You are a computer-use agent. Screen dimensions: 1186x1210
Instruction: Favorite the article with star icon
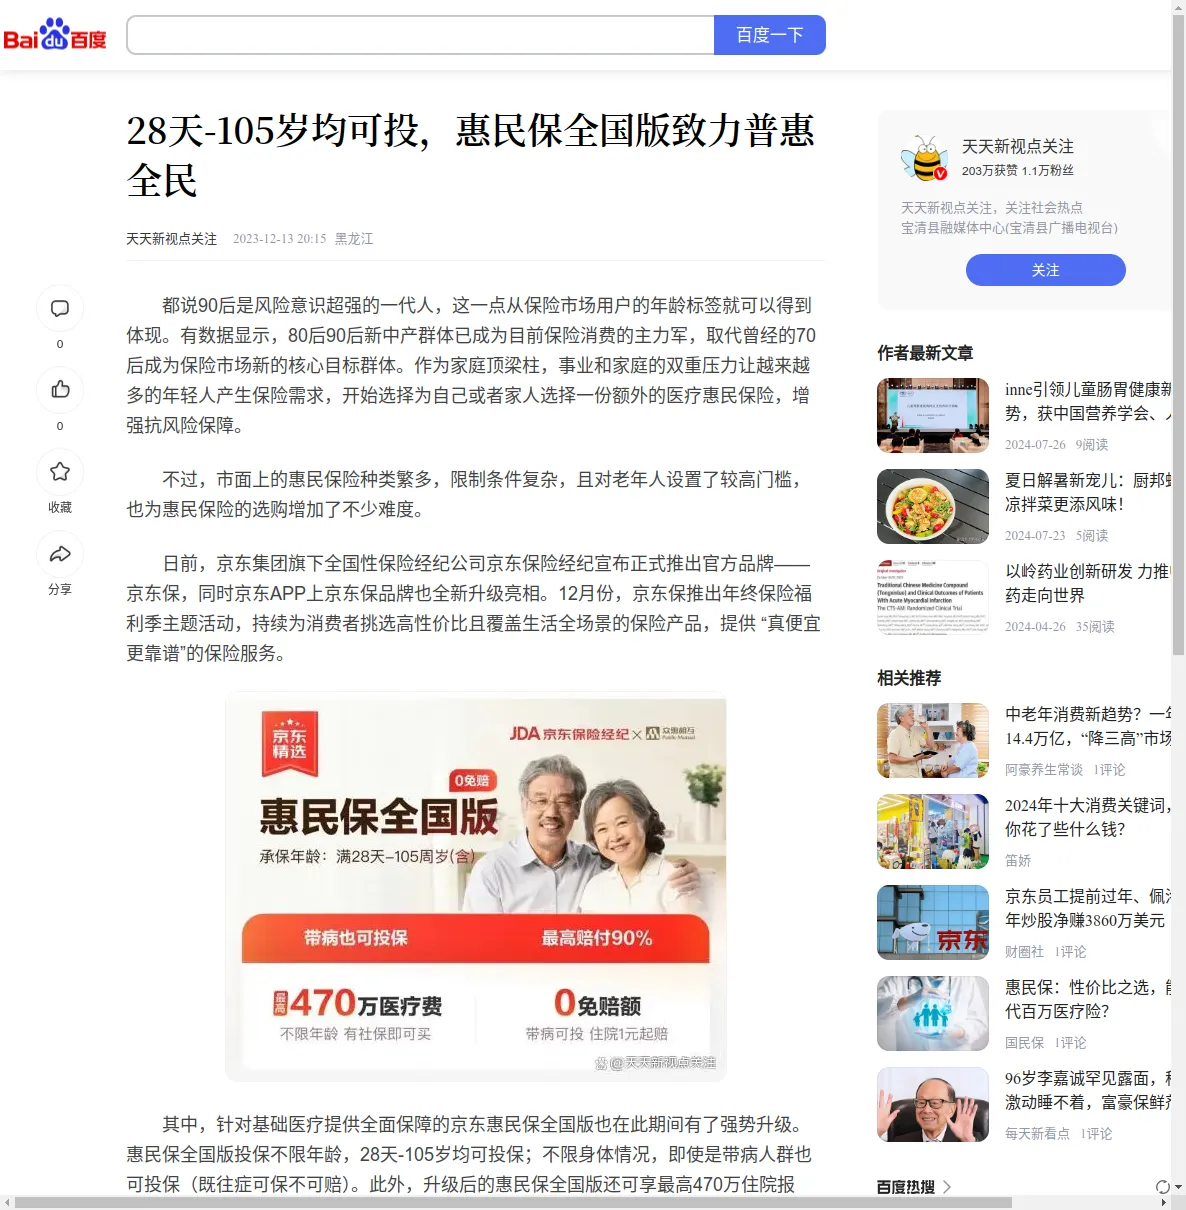(x=60, y=472)
